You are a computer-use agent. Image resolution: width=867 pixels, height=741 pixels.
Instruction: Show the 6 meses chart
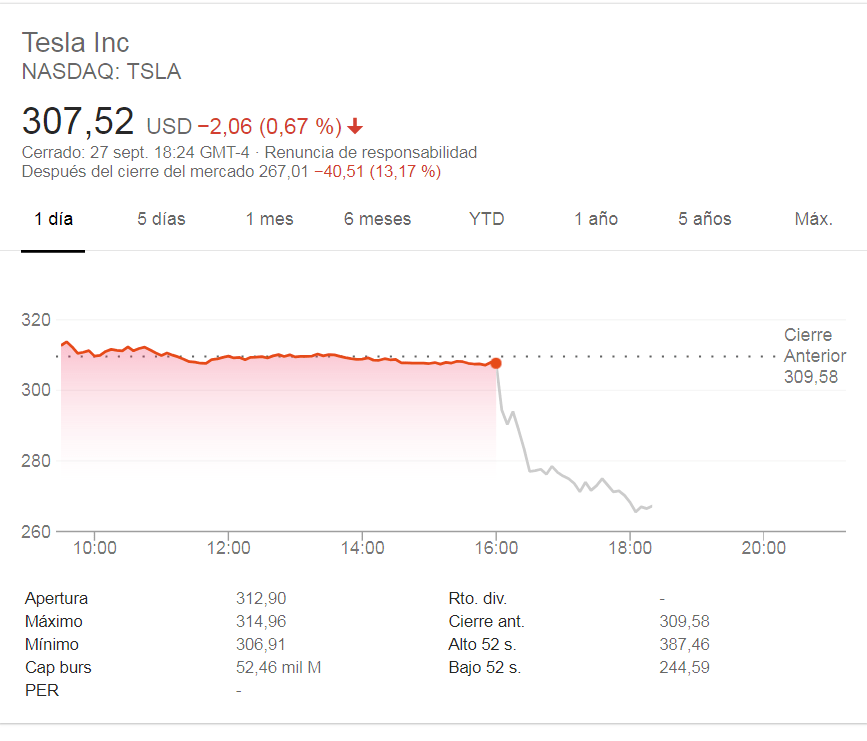pyautogui.click(x=377, y=219)
